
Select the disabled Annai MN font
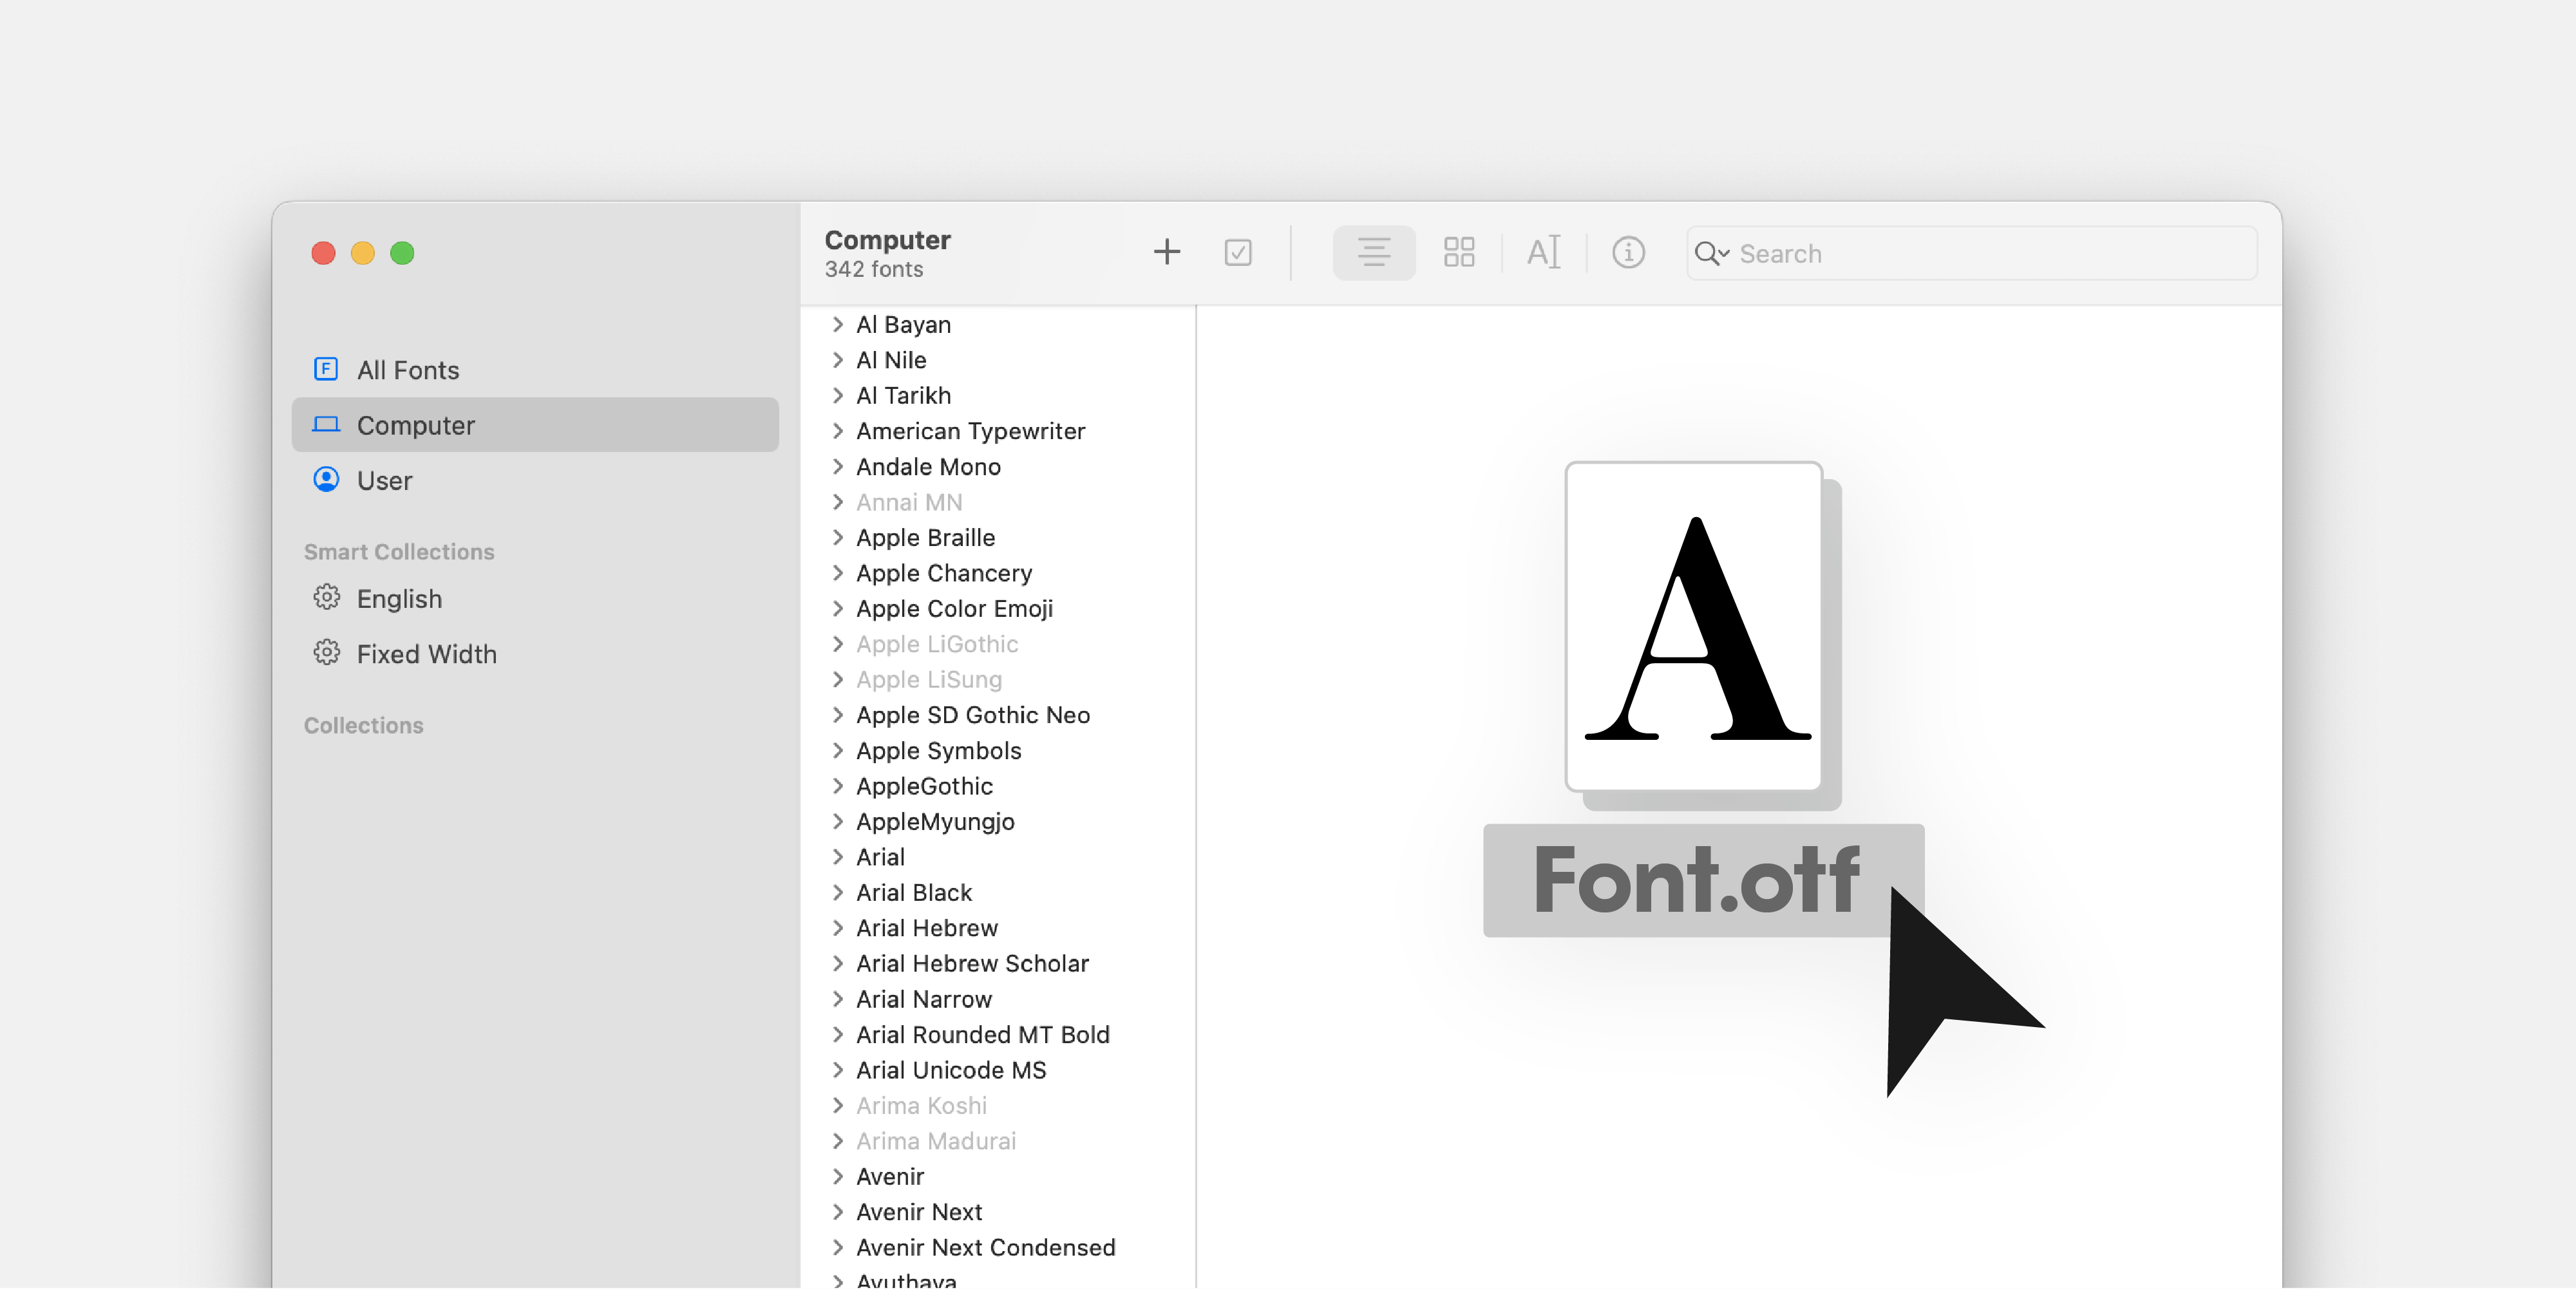pyautogui.click(x=908, y=502)
